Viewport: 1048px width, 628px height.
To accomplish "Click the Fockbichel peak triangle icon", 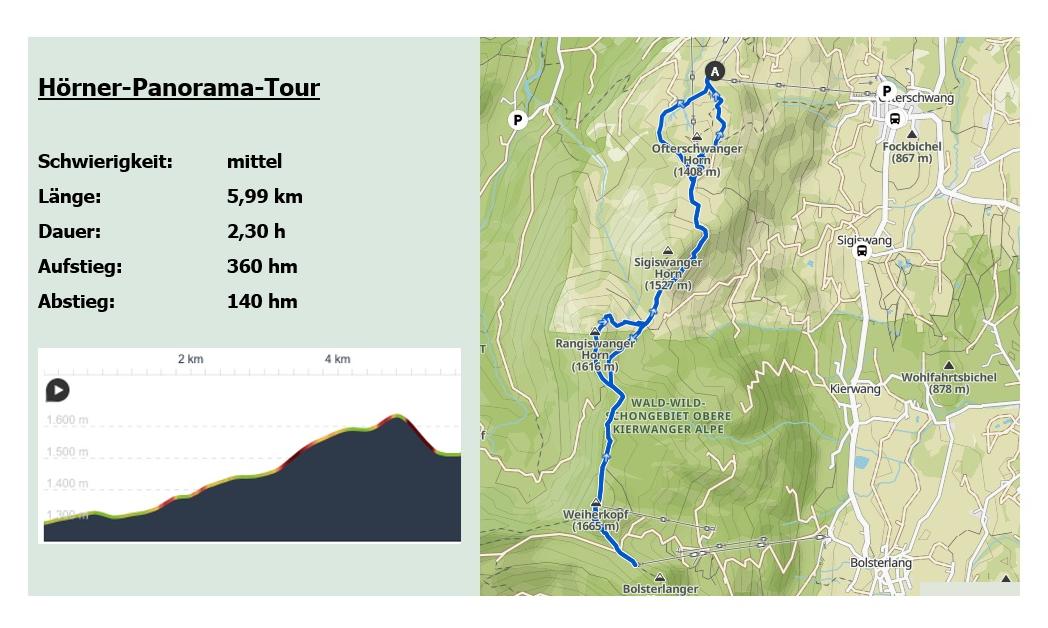I will pos(912,134).
